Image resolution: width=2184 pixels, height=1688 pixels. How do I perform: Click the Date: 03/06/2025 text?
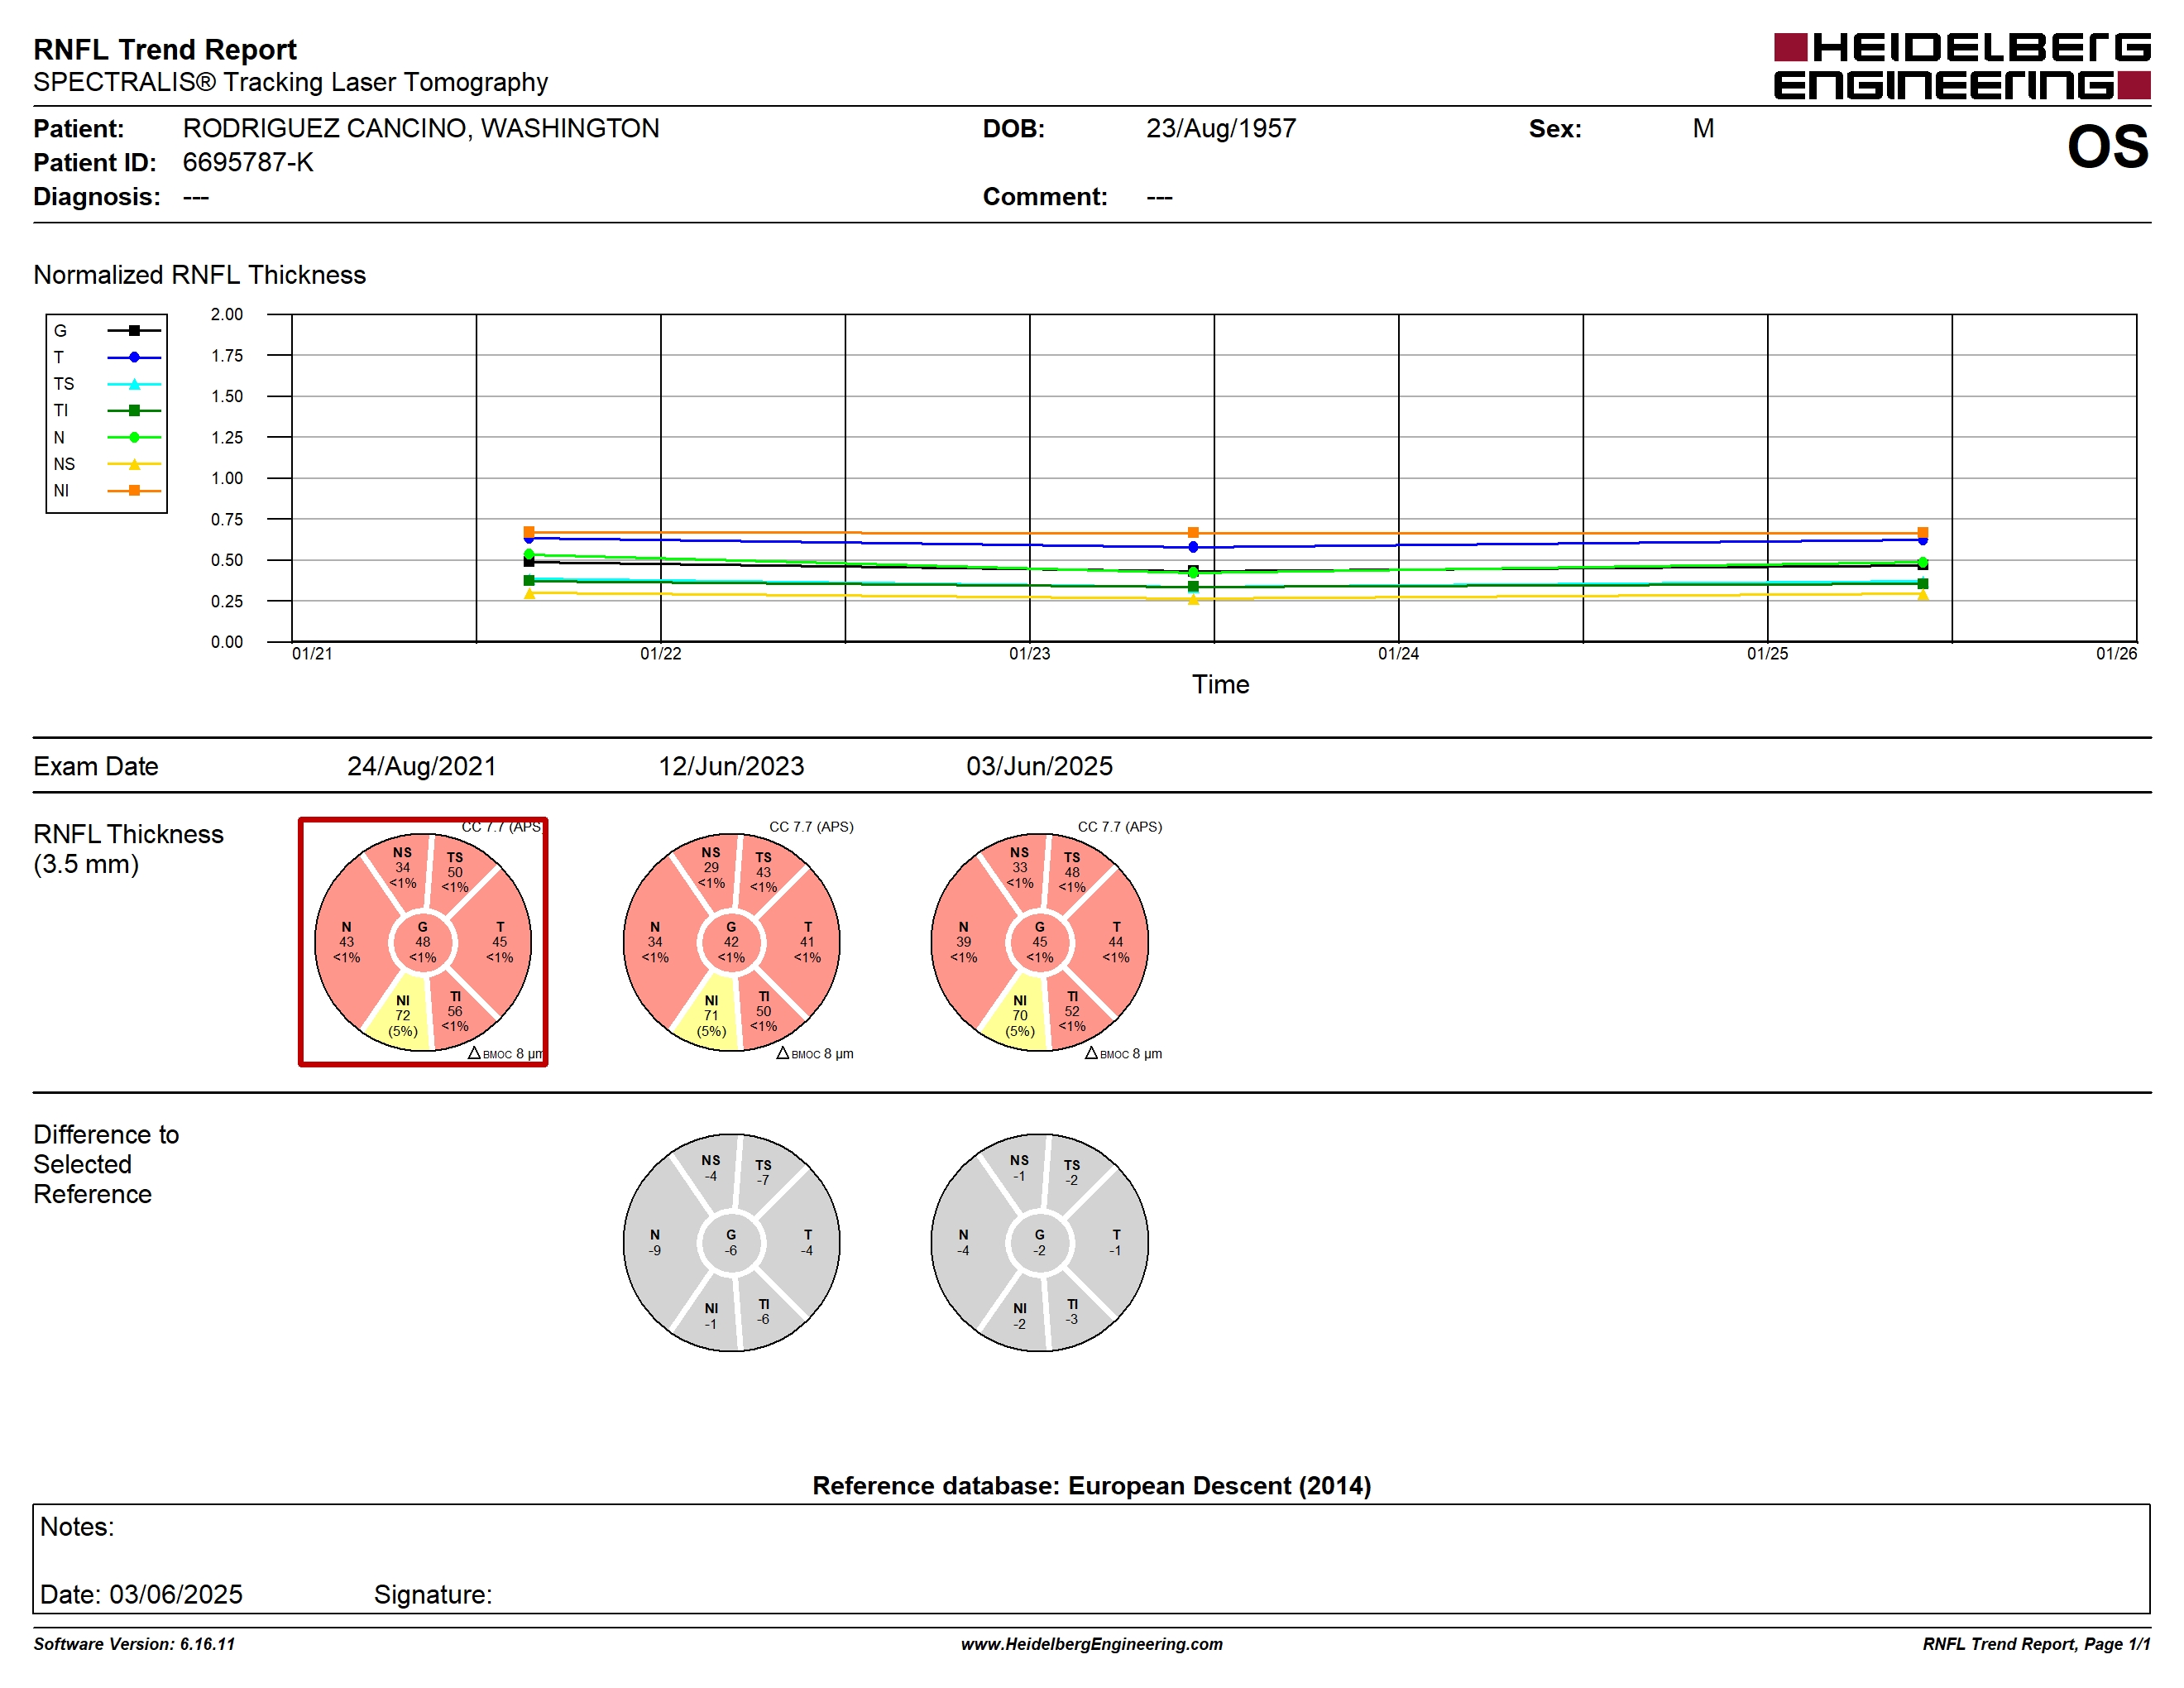[x=141, y=1594]
